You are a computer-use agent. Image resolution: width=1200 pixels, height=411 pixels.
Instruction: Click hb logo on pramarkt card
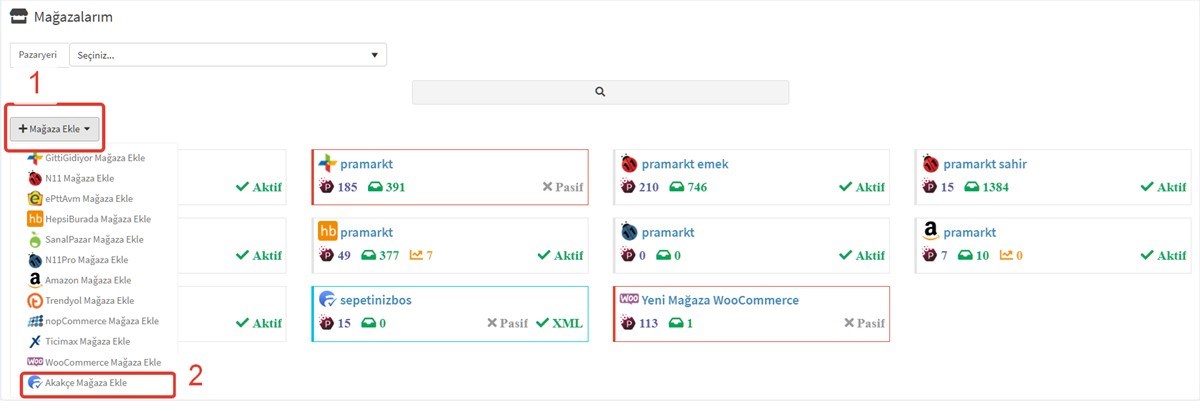[x=328, y=231]
